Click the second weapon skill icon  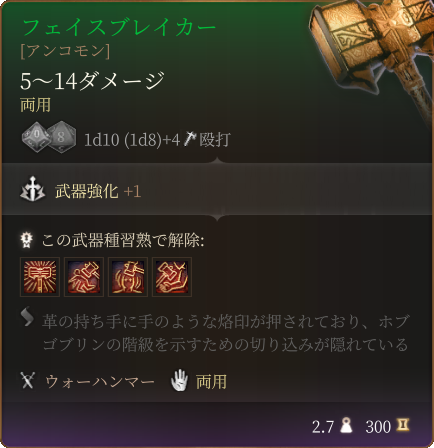84,277
